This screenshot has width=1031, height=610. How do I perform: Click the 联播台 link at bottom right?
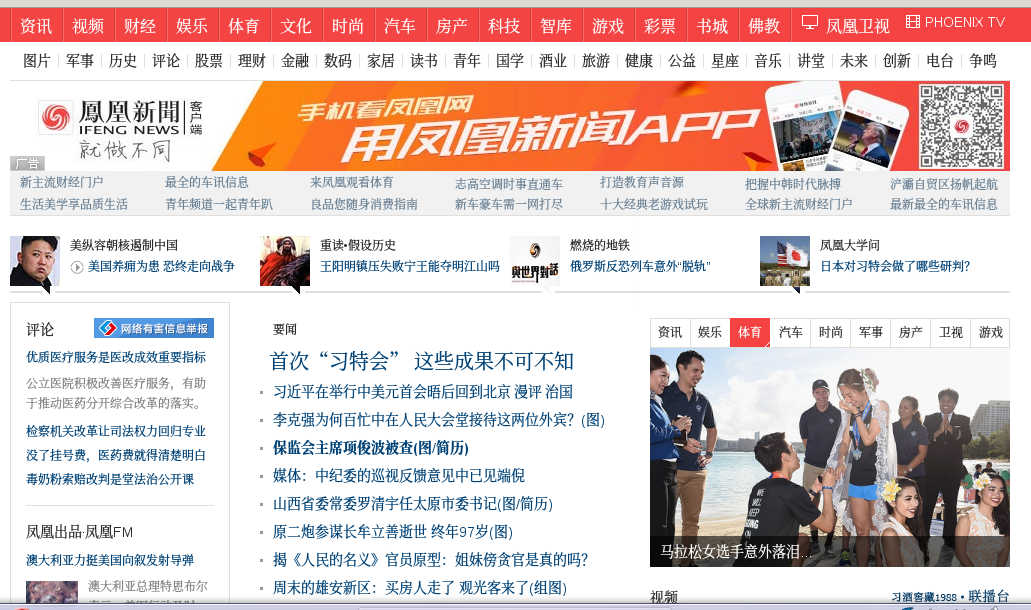pyautogui.click(x=988, y=596)
